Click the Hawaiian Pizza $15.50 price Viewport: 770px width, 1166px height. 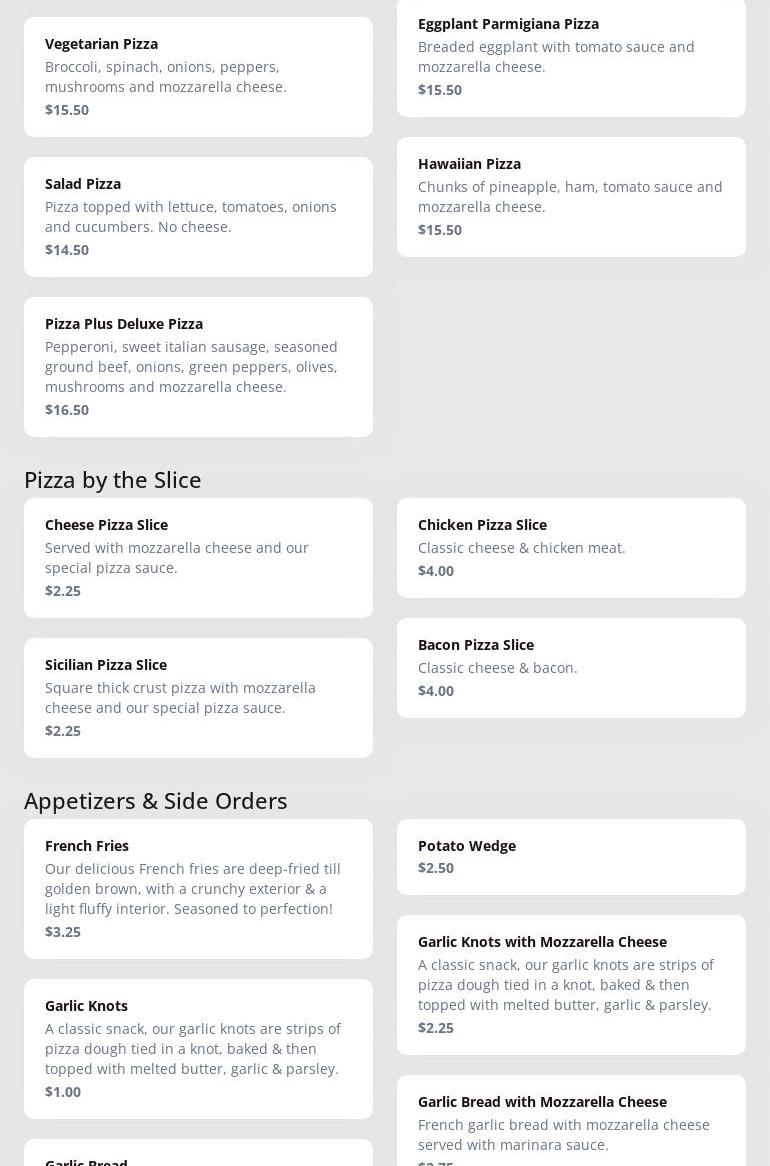(440, 230)
